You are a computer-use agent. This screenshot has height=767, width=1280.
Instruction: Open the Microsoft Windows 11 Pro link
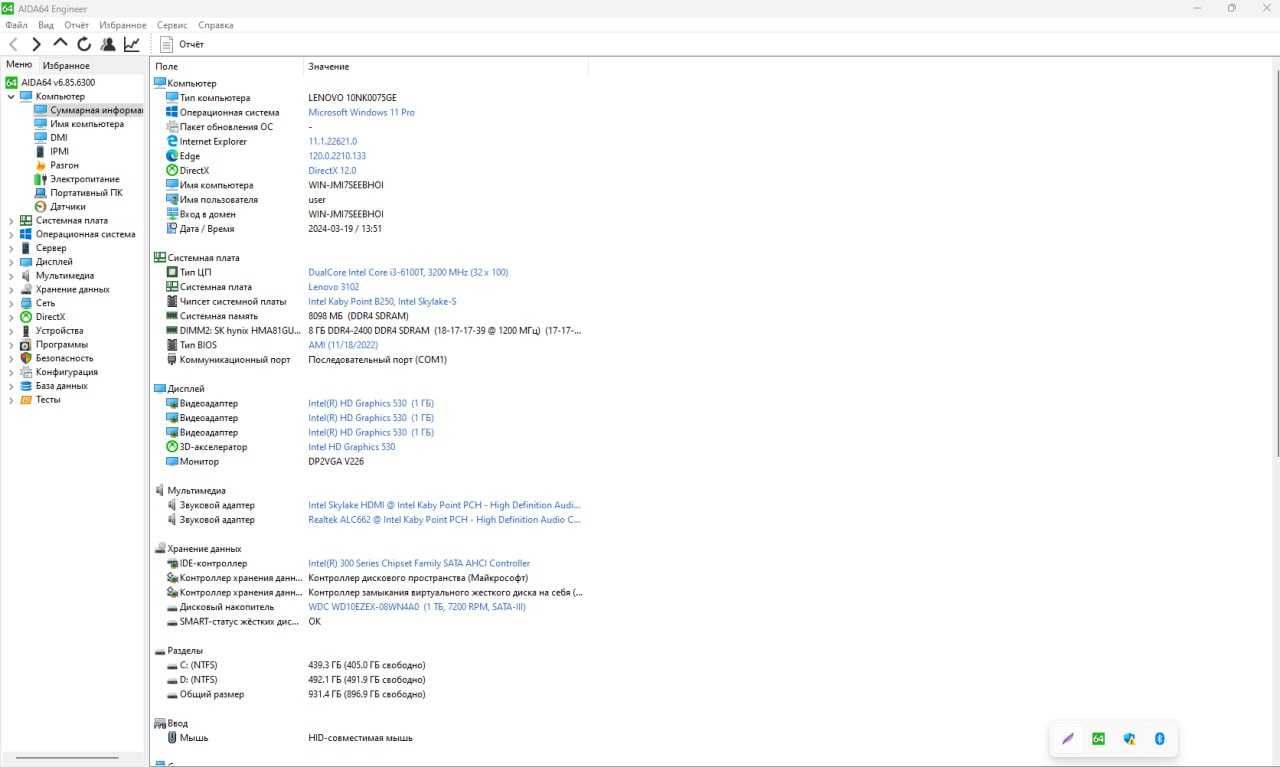[x=361, y=112]
